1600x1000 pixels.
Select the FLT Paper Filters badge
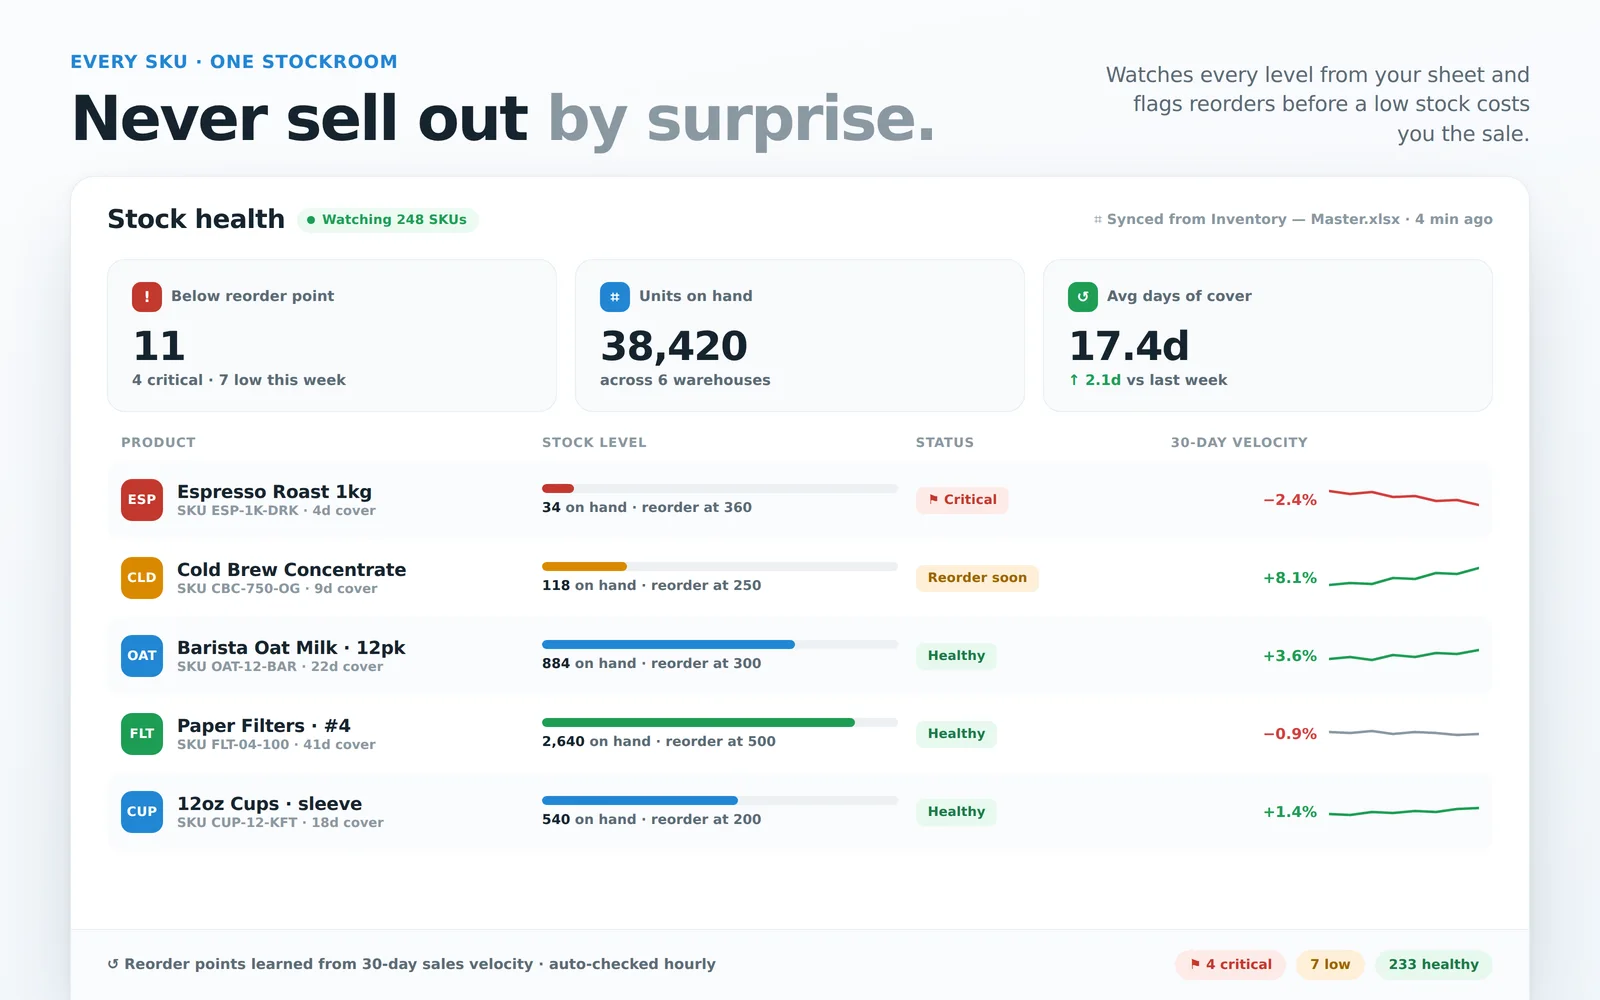(x=142, y=734)
